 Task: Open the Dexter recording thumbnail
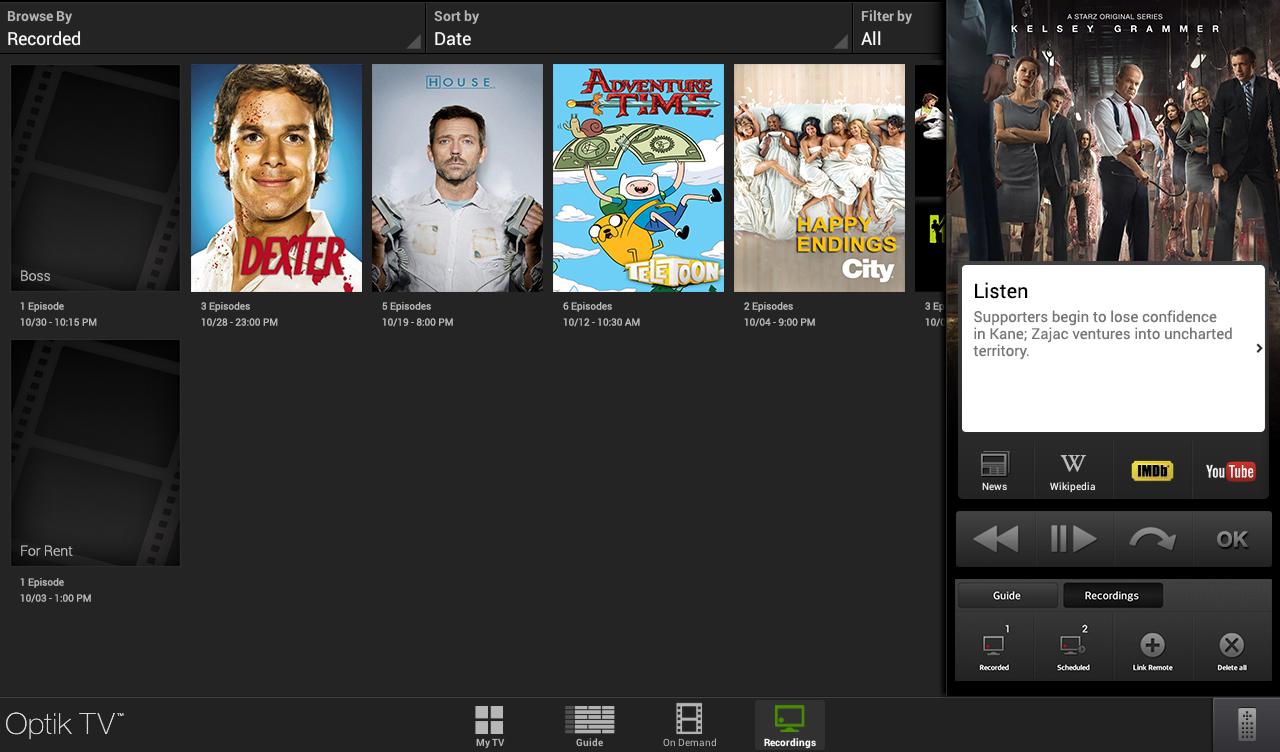coord(276,177)
